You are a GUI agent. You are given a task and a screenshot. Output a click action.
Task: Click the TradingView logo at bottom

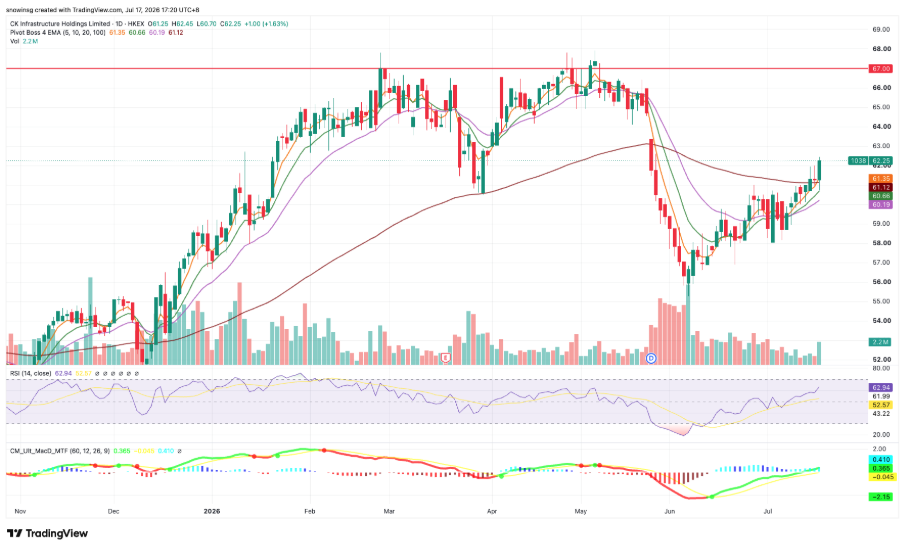click(47, 533)
